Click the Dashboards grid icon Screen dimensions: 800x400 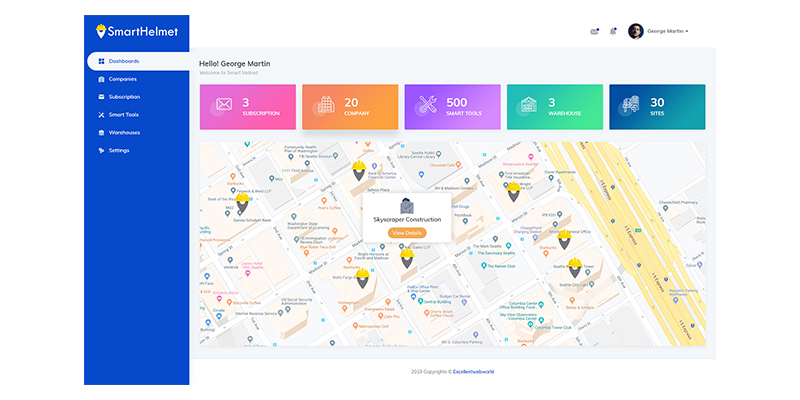click(x=101, y=61)
